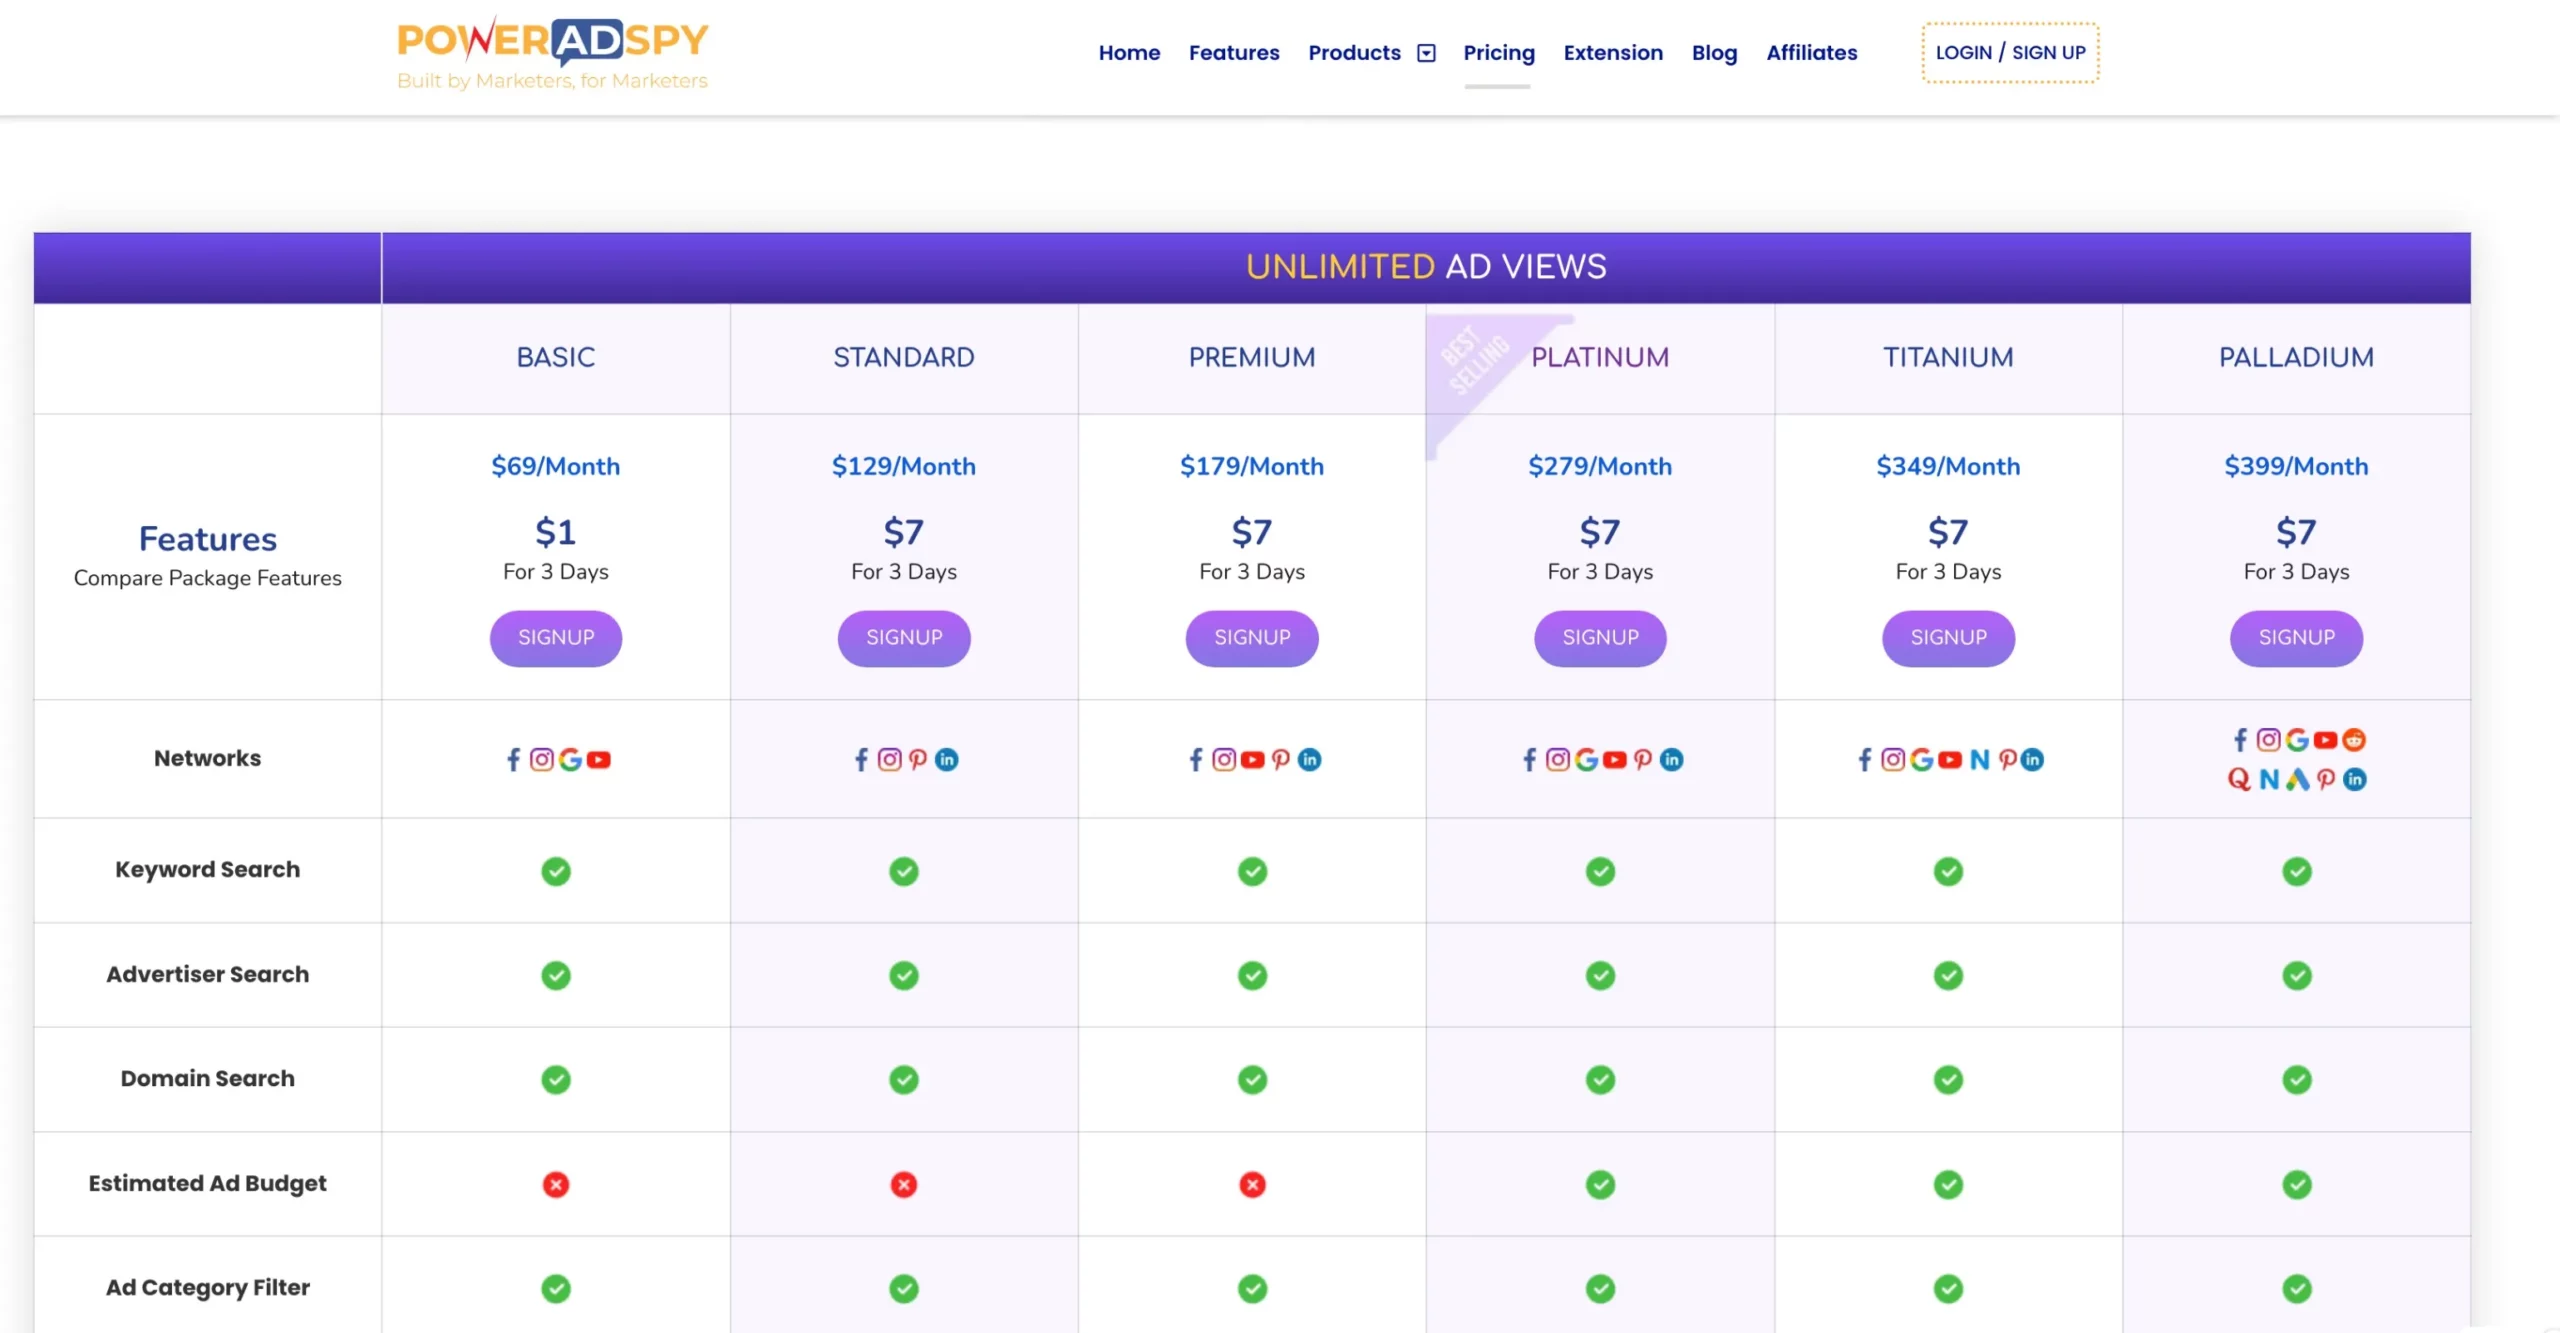Open the Features page from the navbar
Image resolution: width=2560 pixels, height=1333 pixels.
tap(1233, 53)
